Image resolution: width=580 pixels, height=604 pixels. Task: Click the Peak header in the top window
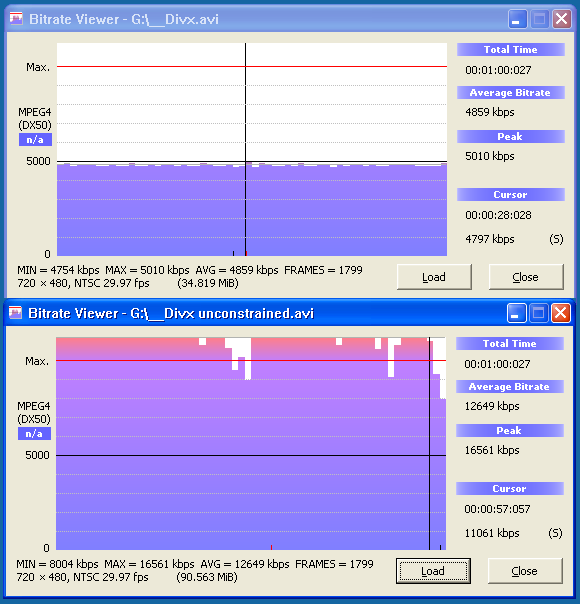pos(511,136)
